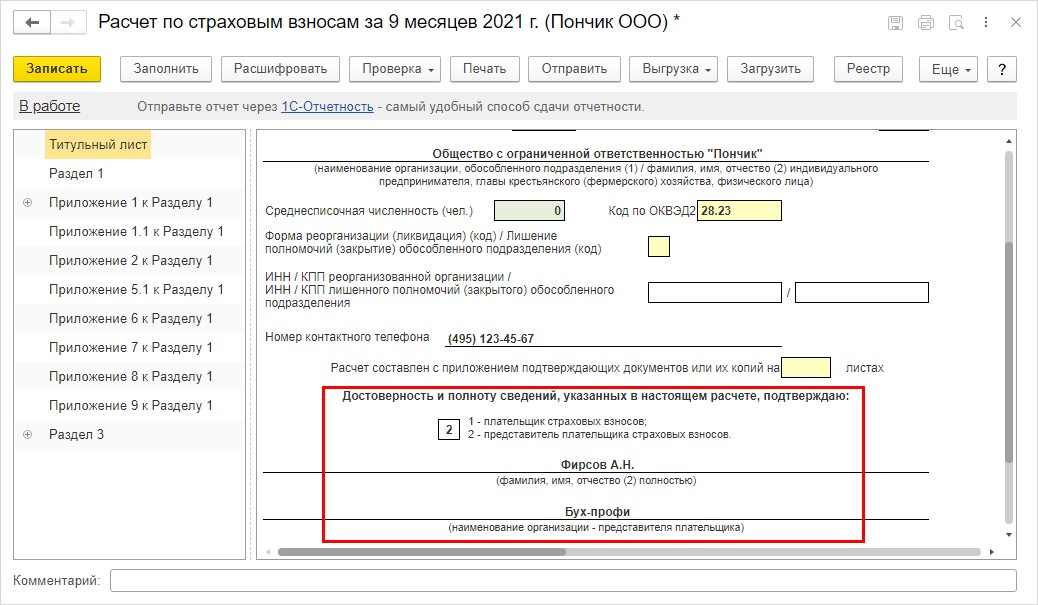
Task: Open the print preview icon
Action: 956,23
